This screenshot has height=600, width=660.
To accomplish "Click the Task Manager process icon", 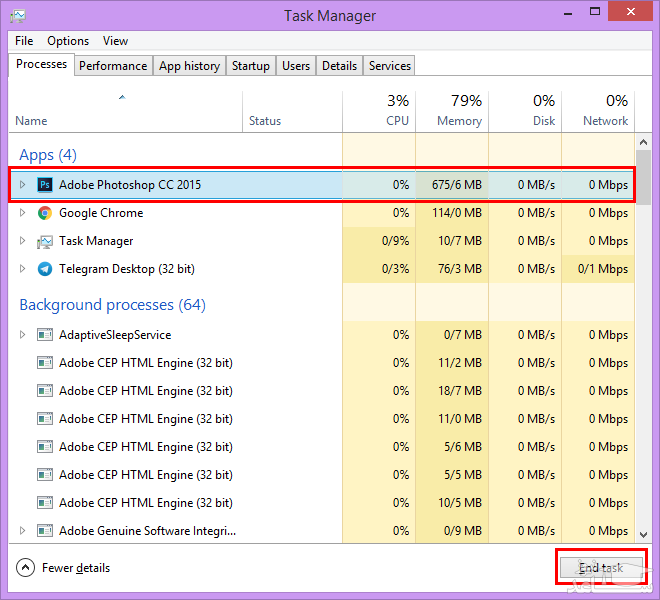I will (45, 241).
